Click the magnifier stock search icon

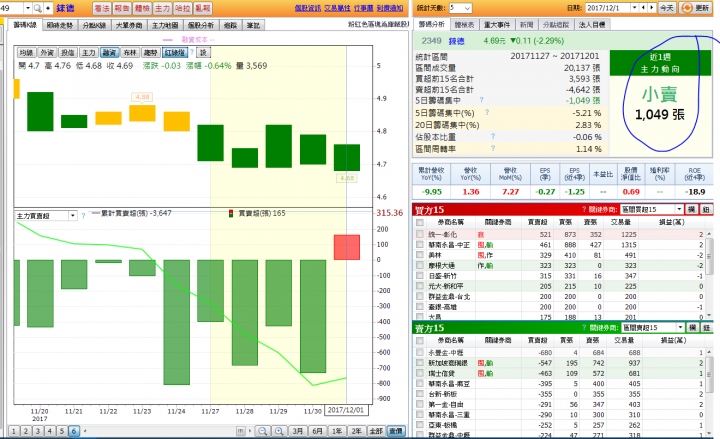38,8
